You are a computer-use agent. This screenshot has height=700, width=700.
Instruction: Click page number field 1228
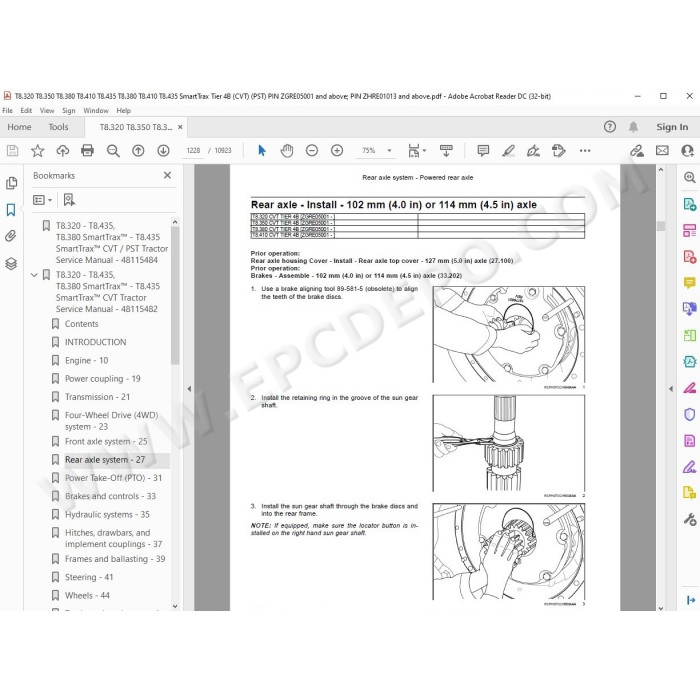193,151
